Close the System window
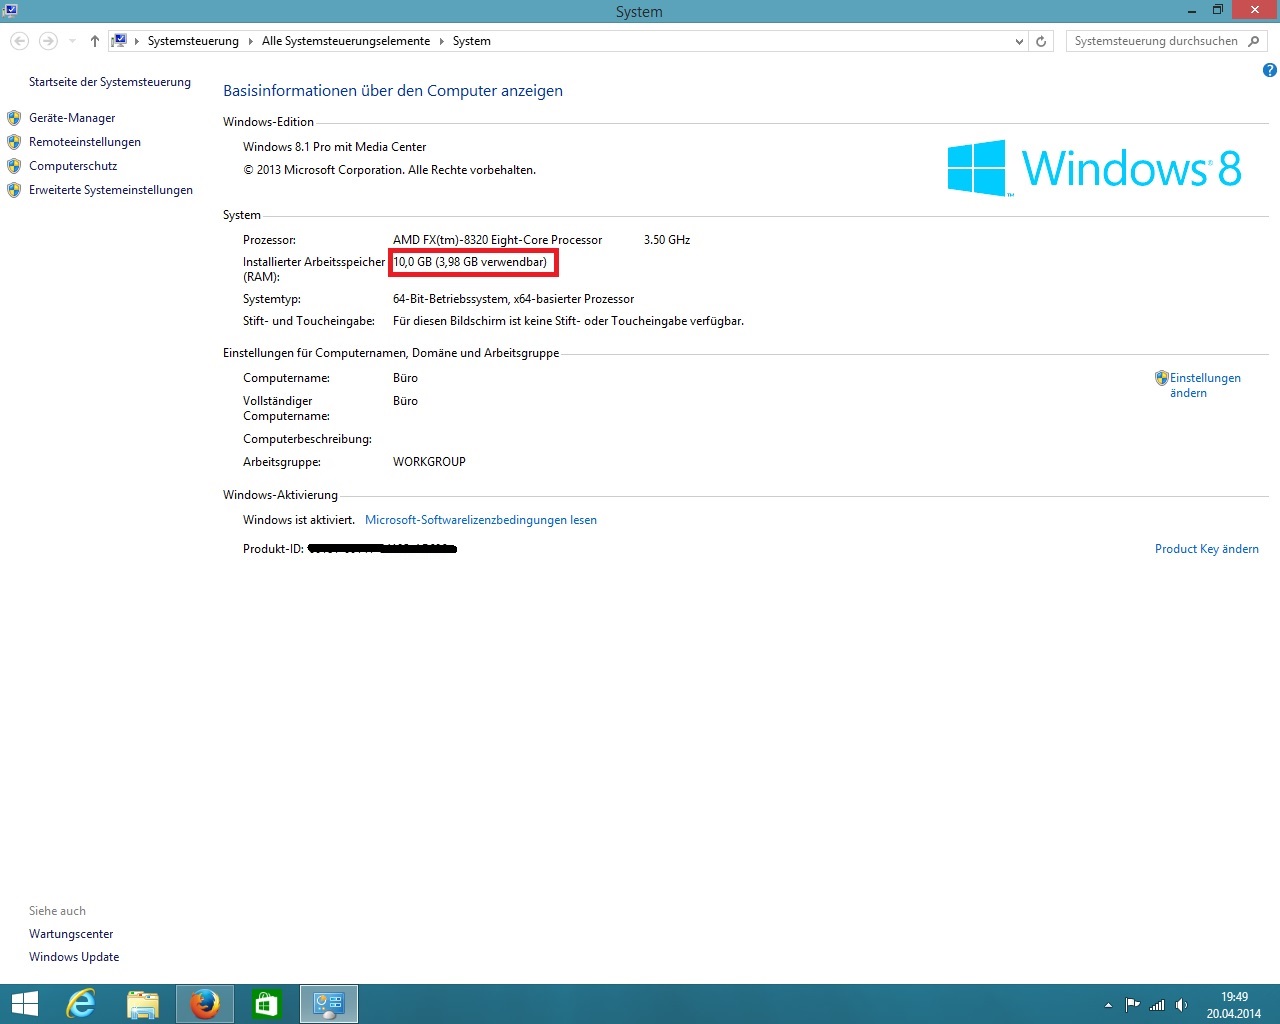This screenshot has height=1024, width=1280. 1255,10
